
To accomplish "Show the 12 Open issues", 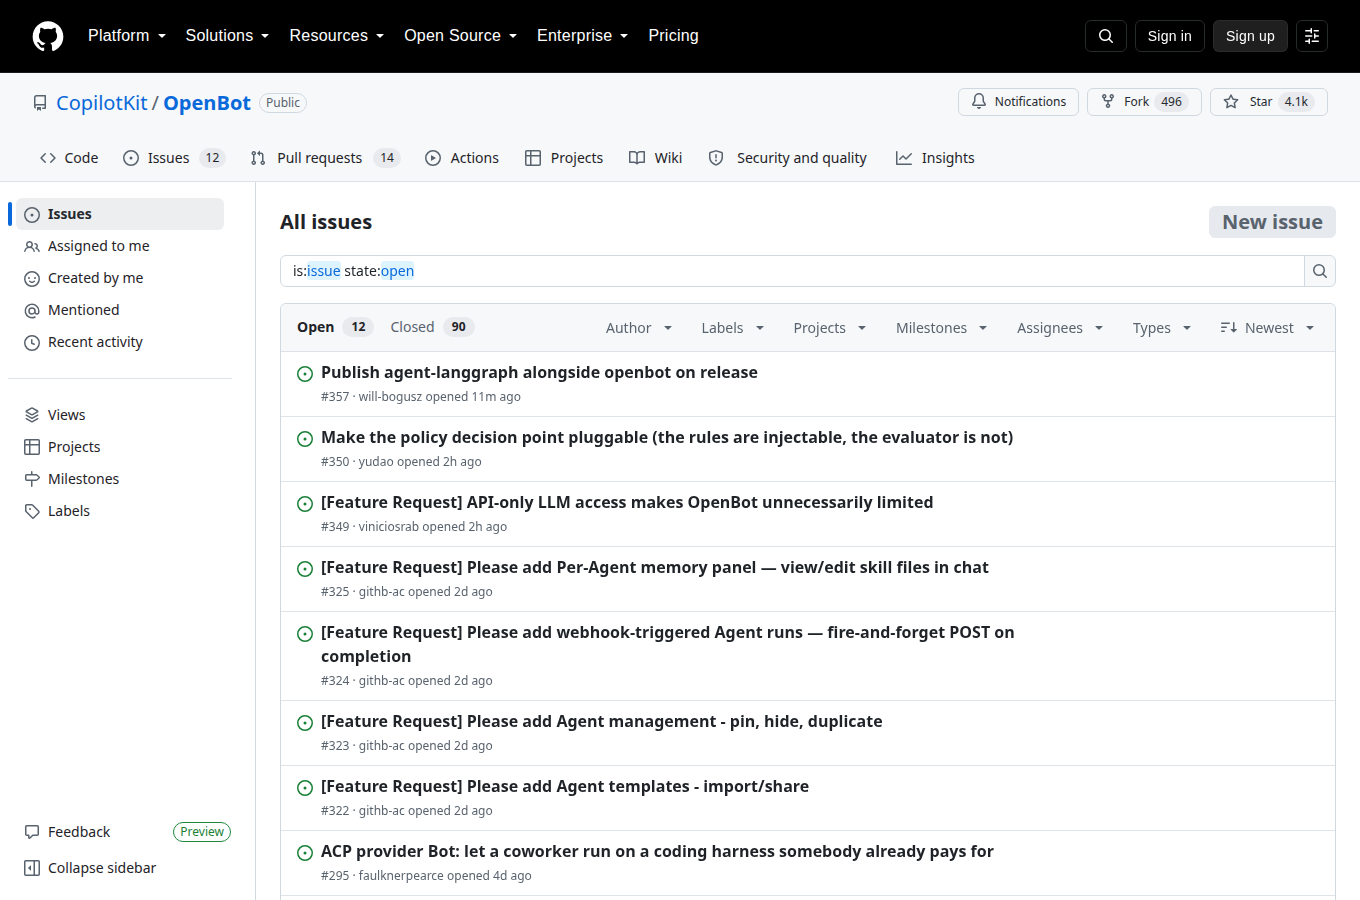I will click(x=334, y=327).
